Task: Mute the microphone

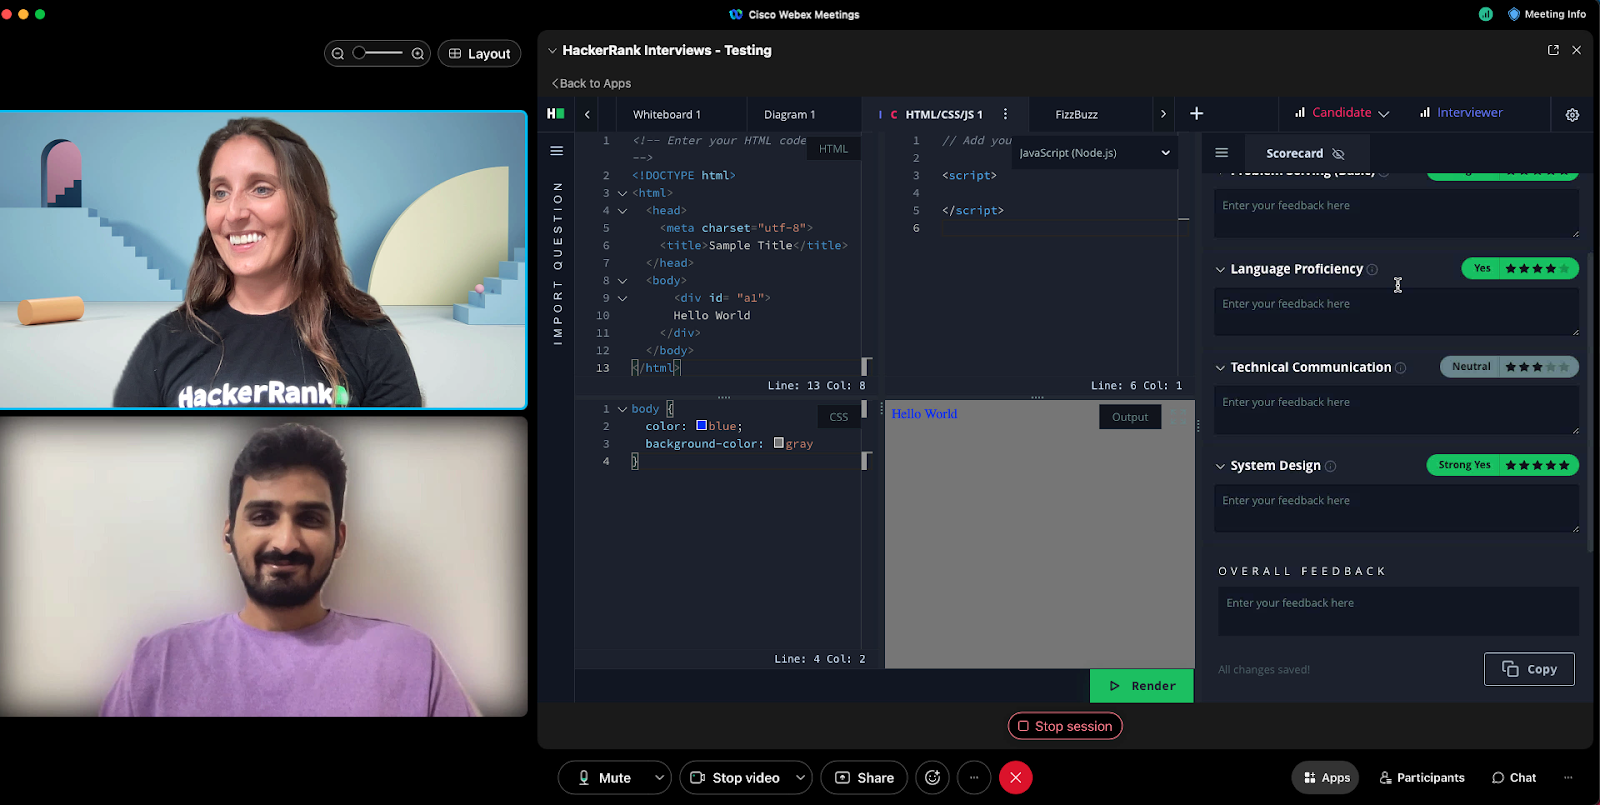Action: [x=605, y=778]
